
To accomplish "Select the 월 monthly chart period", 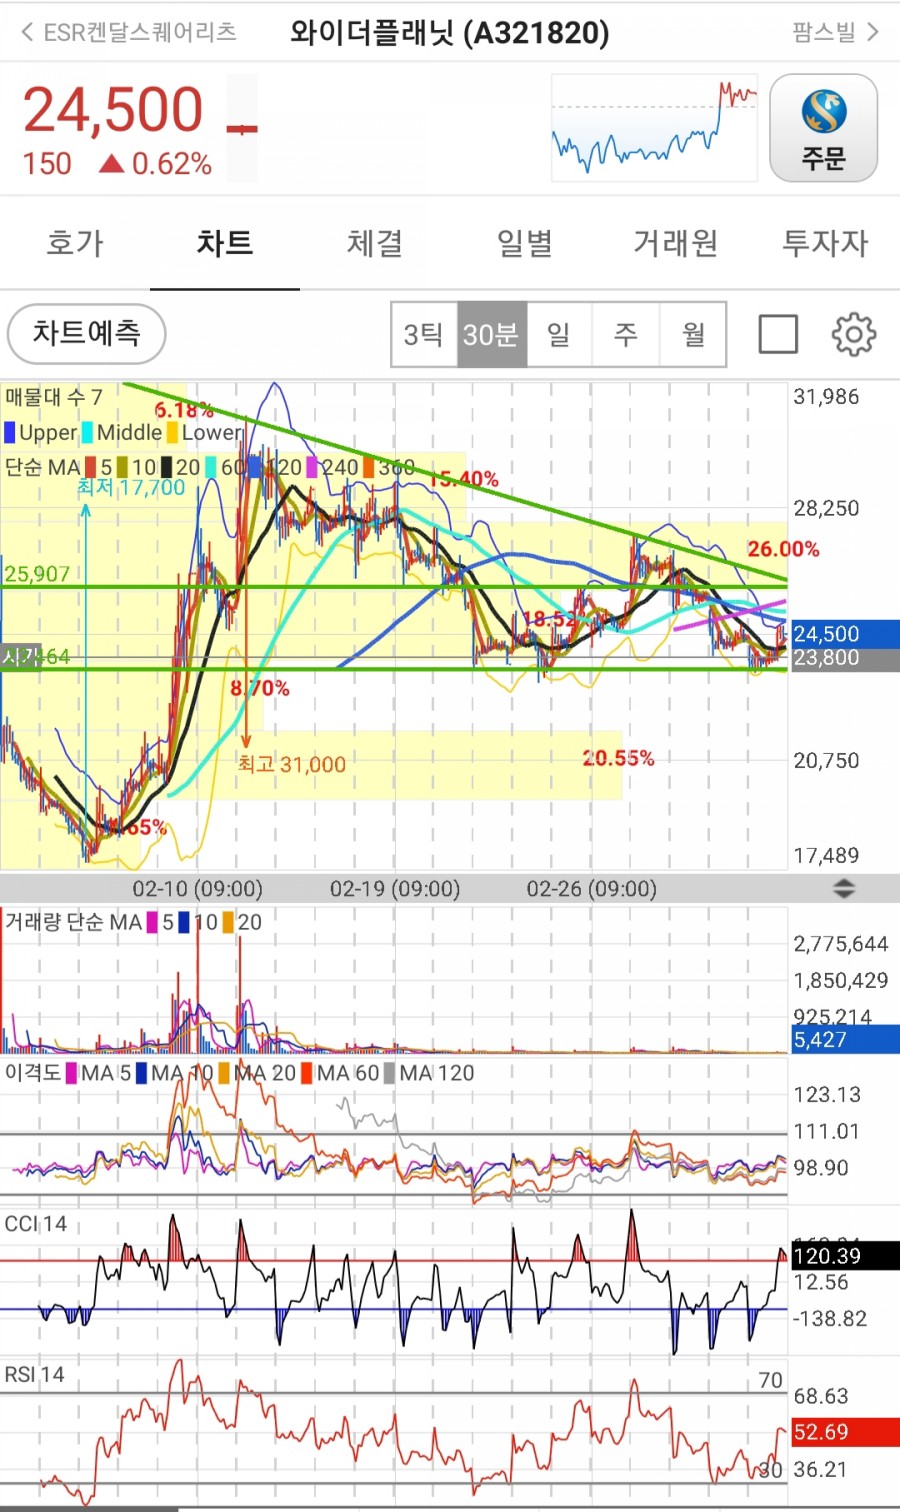I will [x=693, y=334].
